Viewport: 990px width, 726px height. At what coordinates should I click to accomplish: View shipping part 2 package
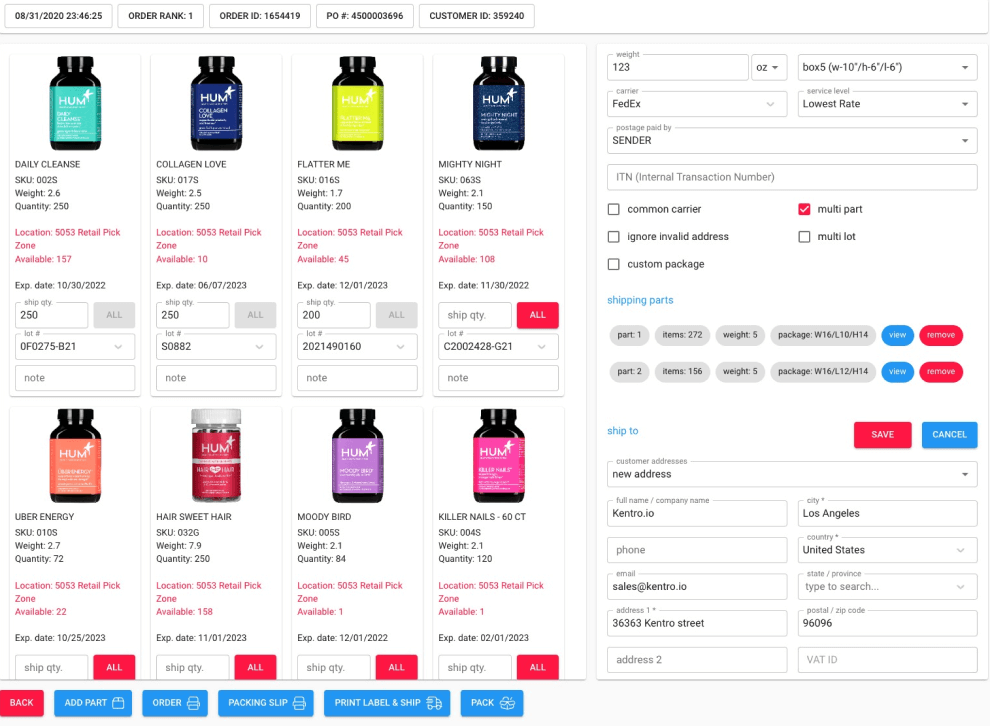tap(897, 372)
